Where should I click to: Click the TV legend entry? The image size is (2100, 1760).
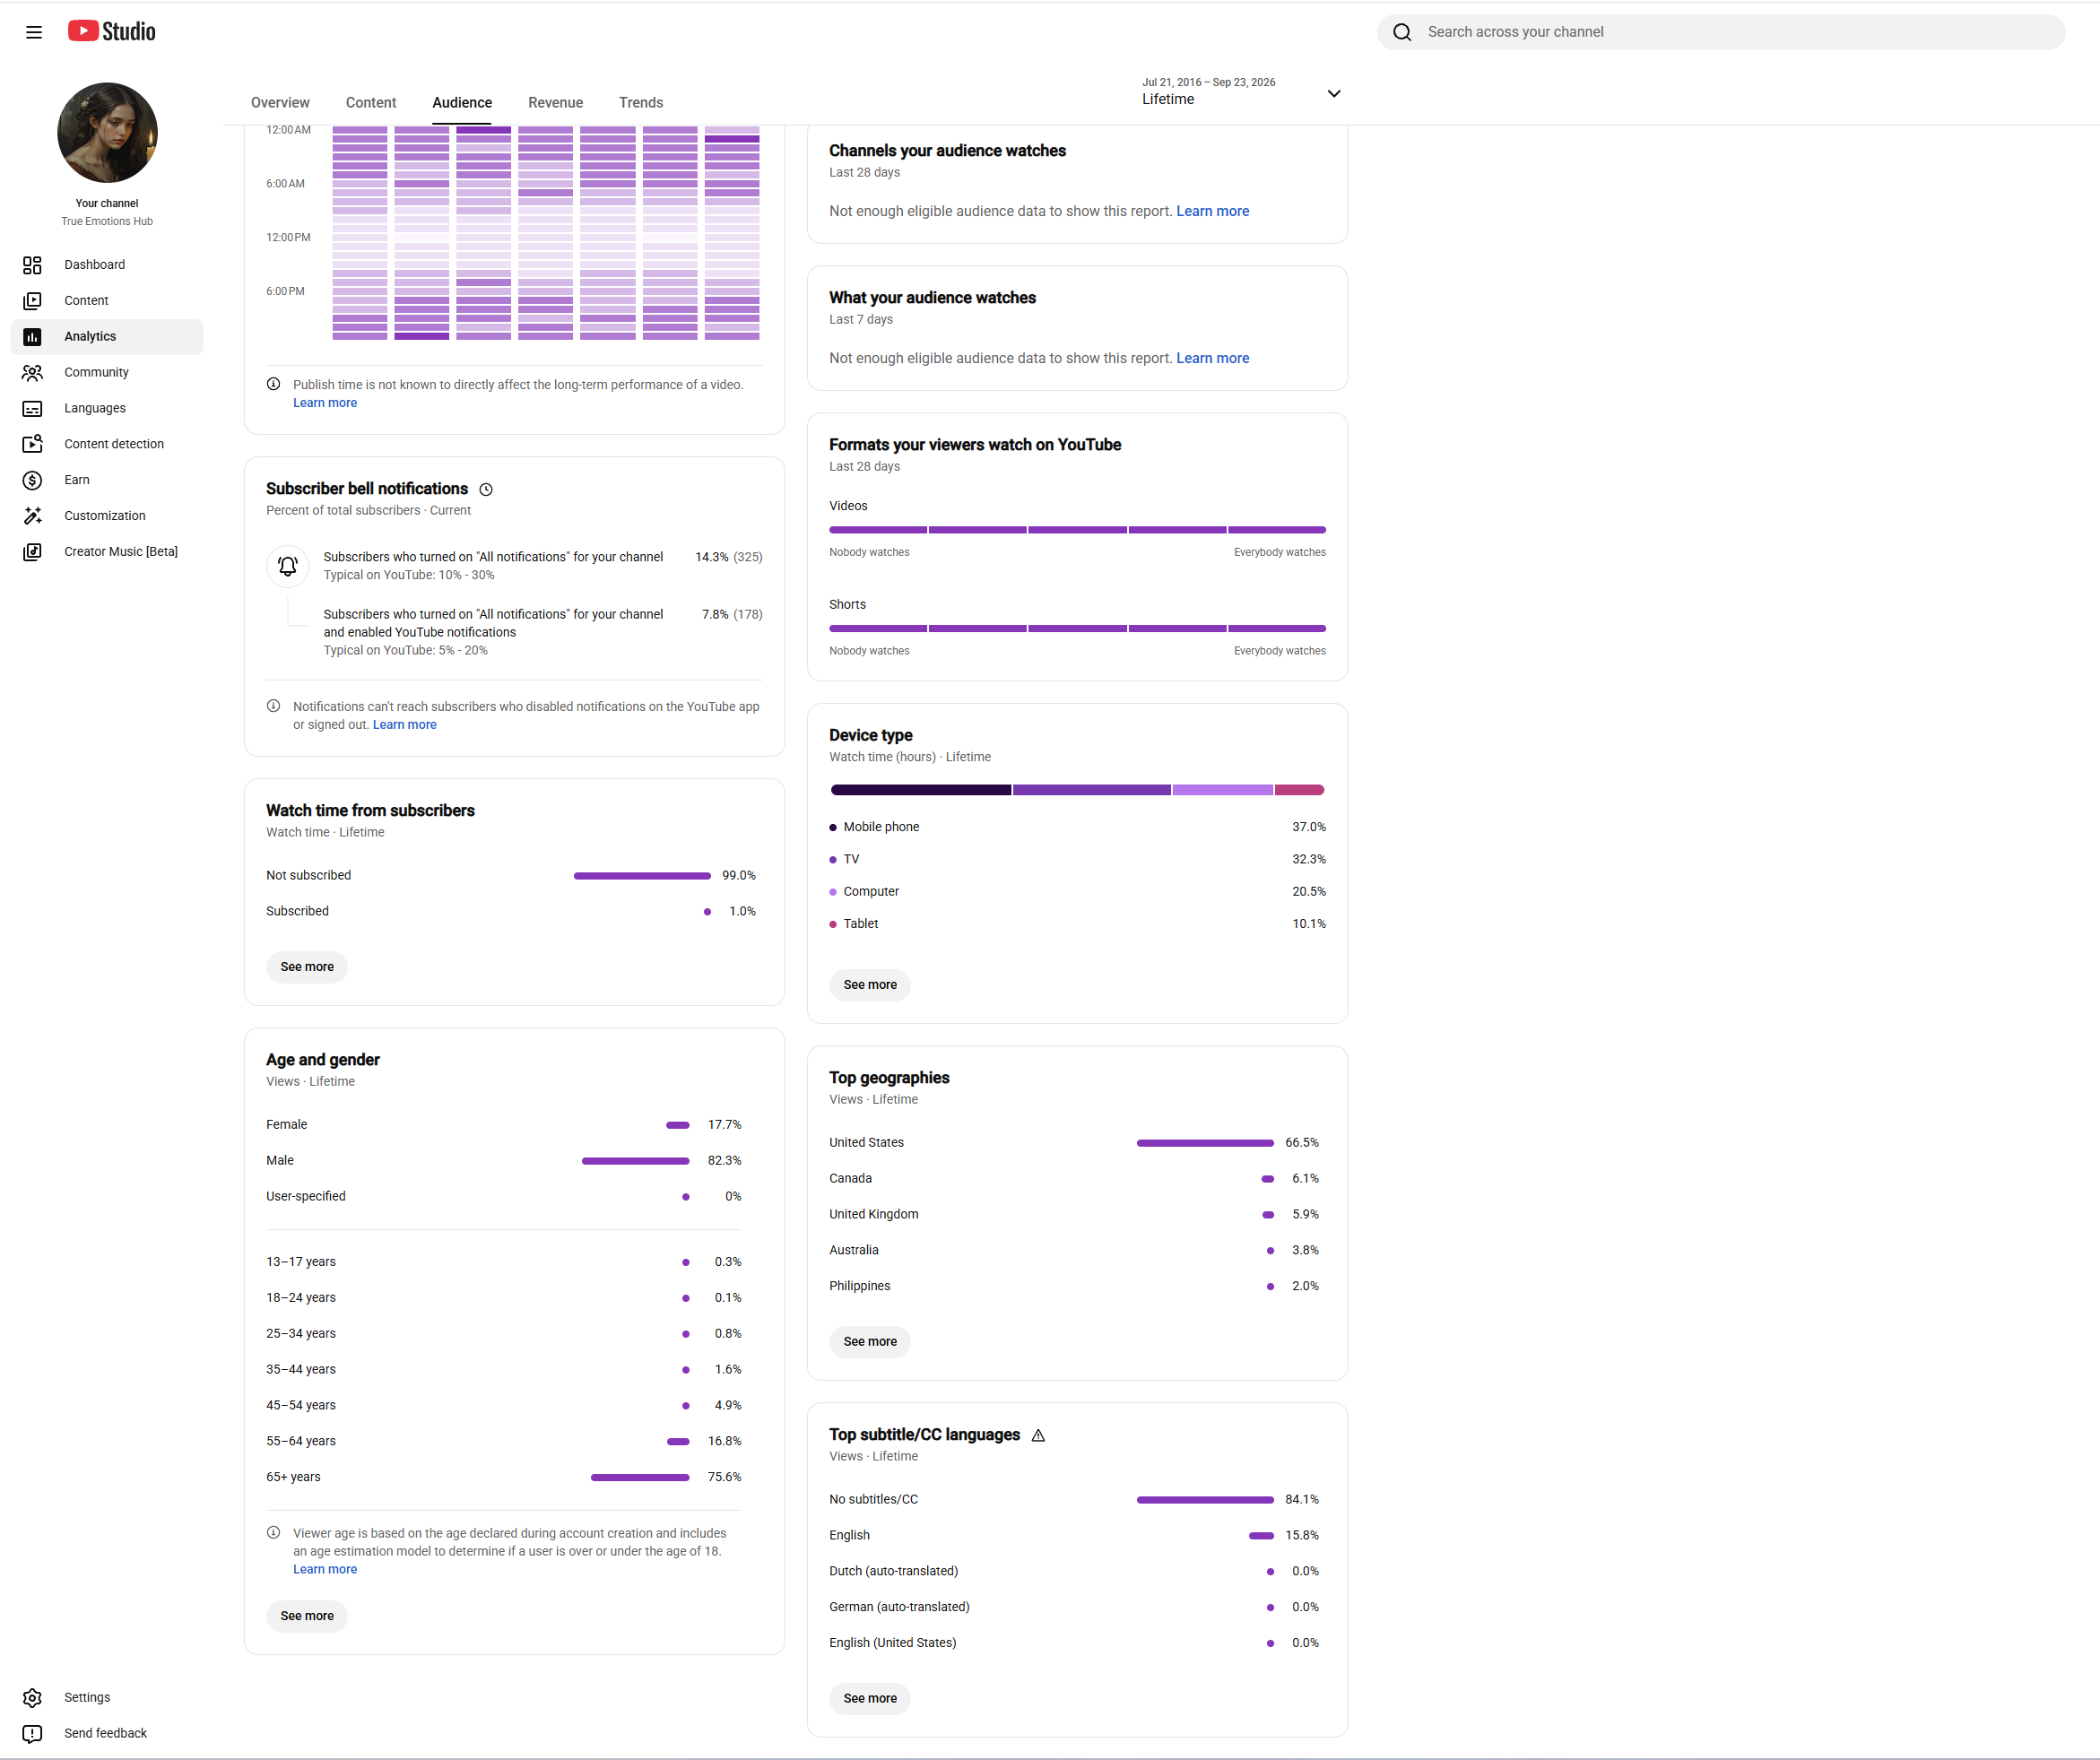coord(1077,859)
